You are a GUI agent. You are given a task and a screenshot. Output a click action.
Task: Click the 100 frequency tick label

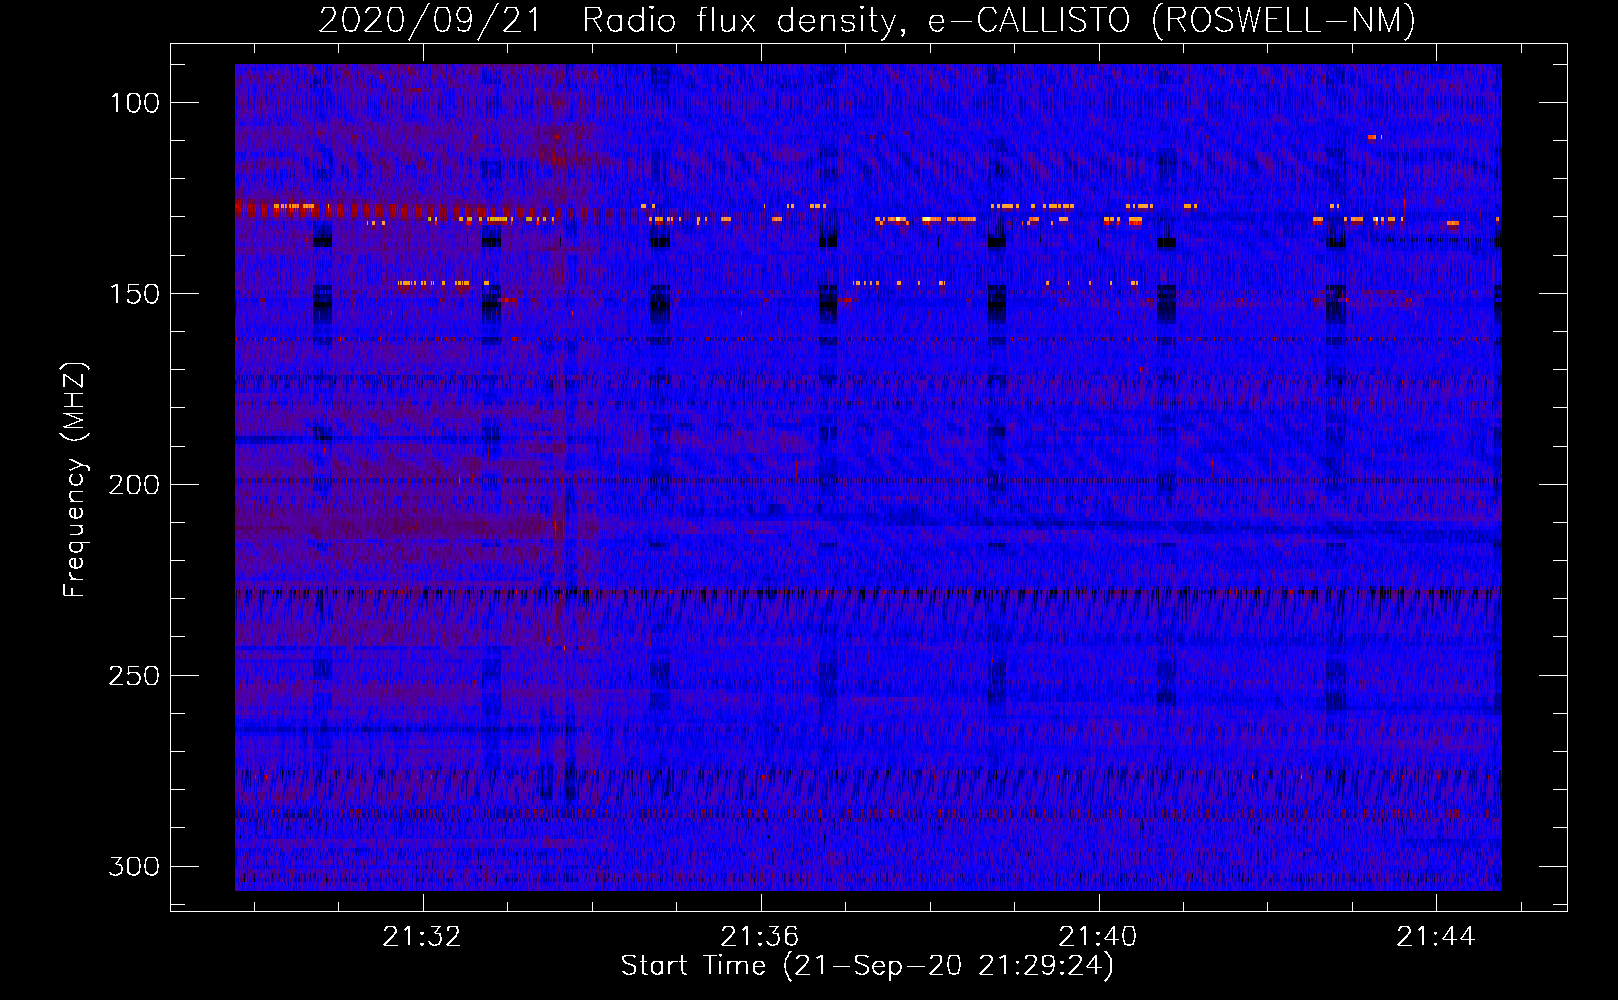(134, 103)
